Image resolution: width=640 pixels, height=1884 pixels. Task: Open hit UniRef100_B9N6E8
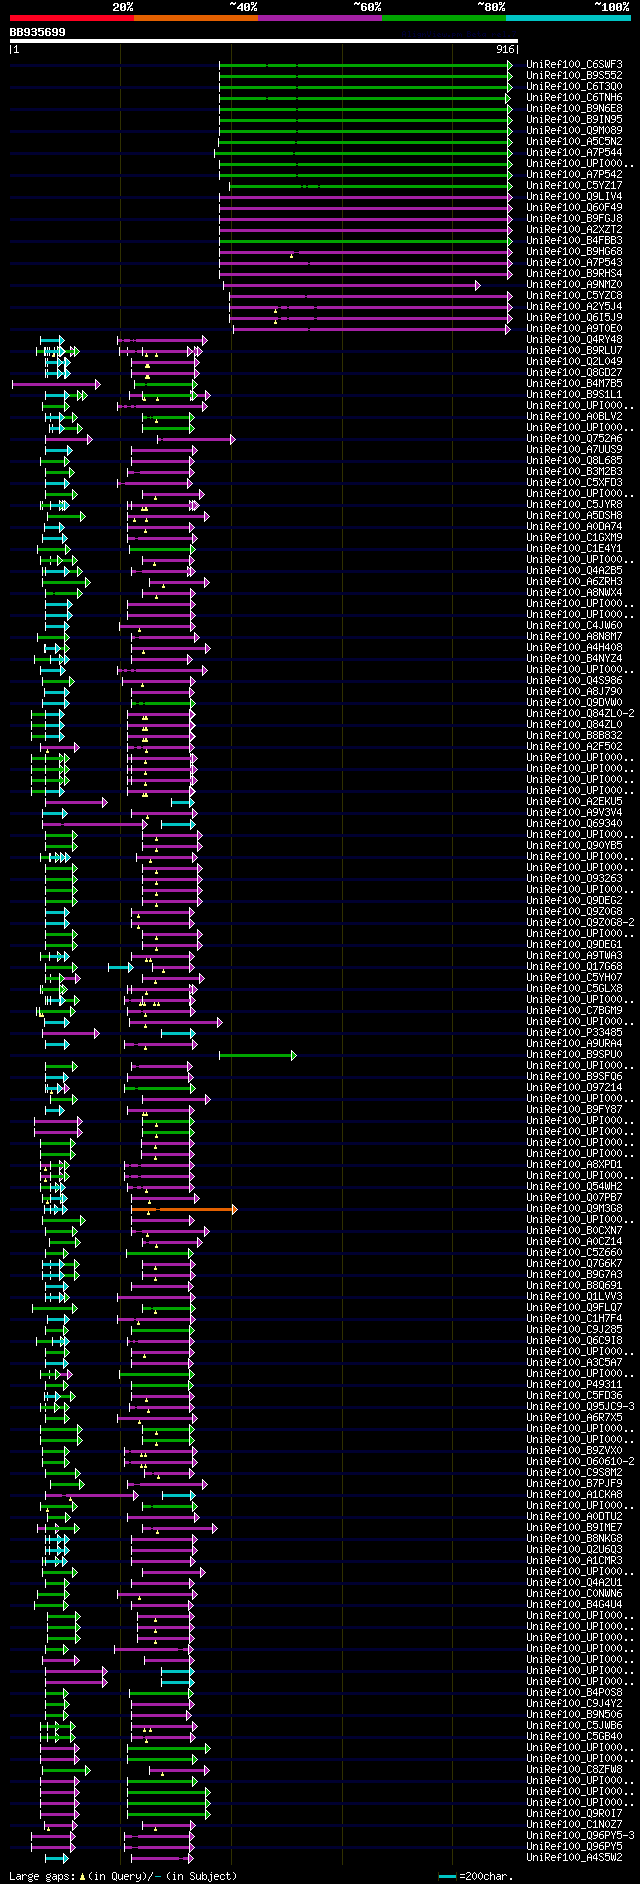[x=574, y=108]
